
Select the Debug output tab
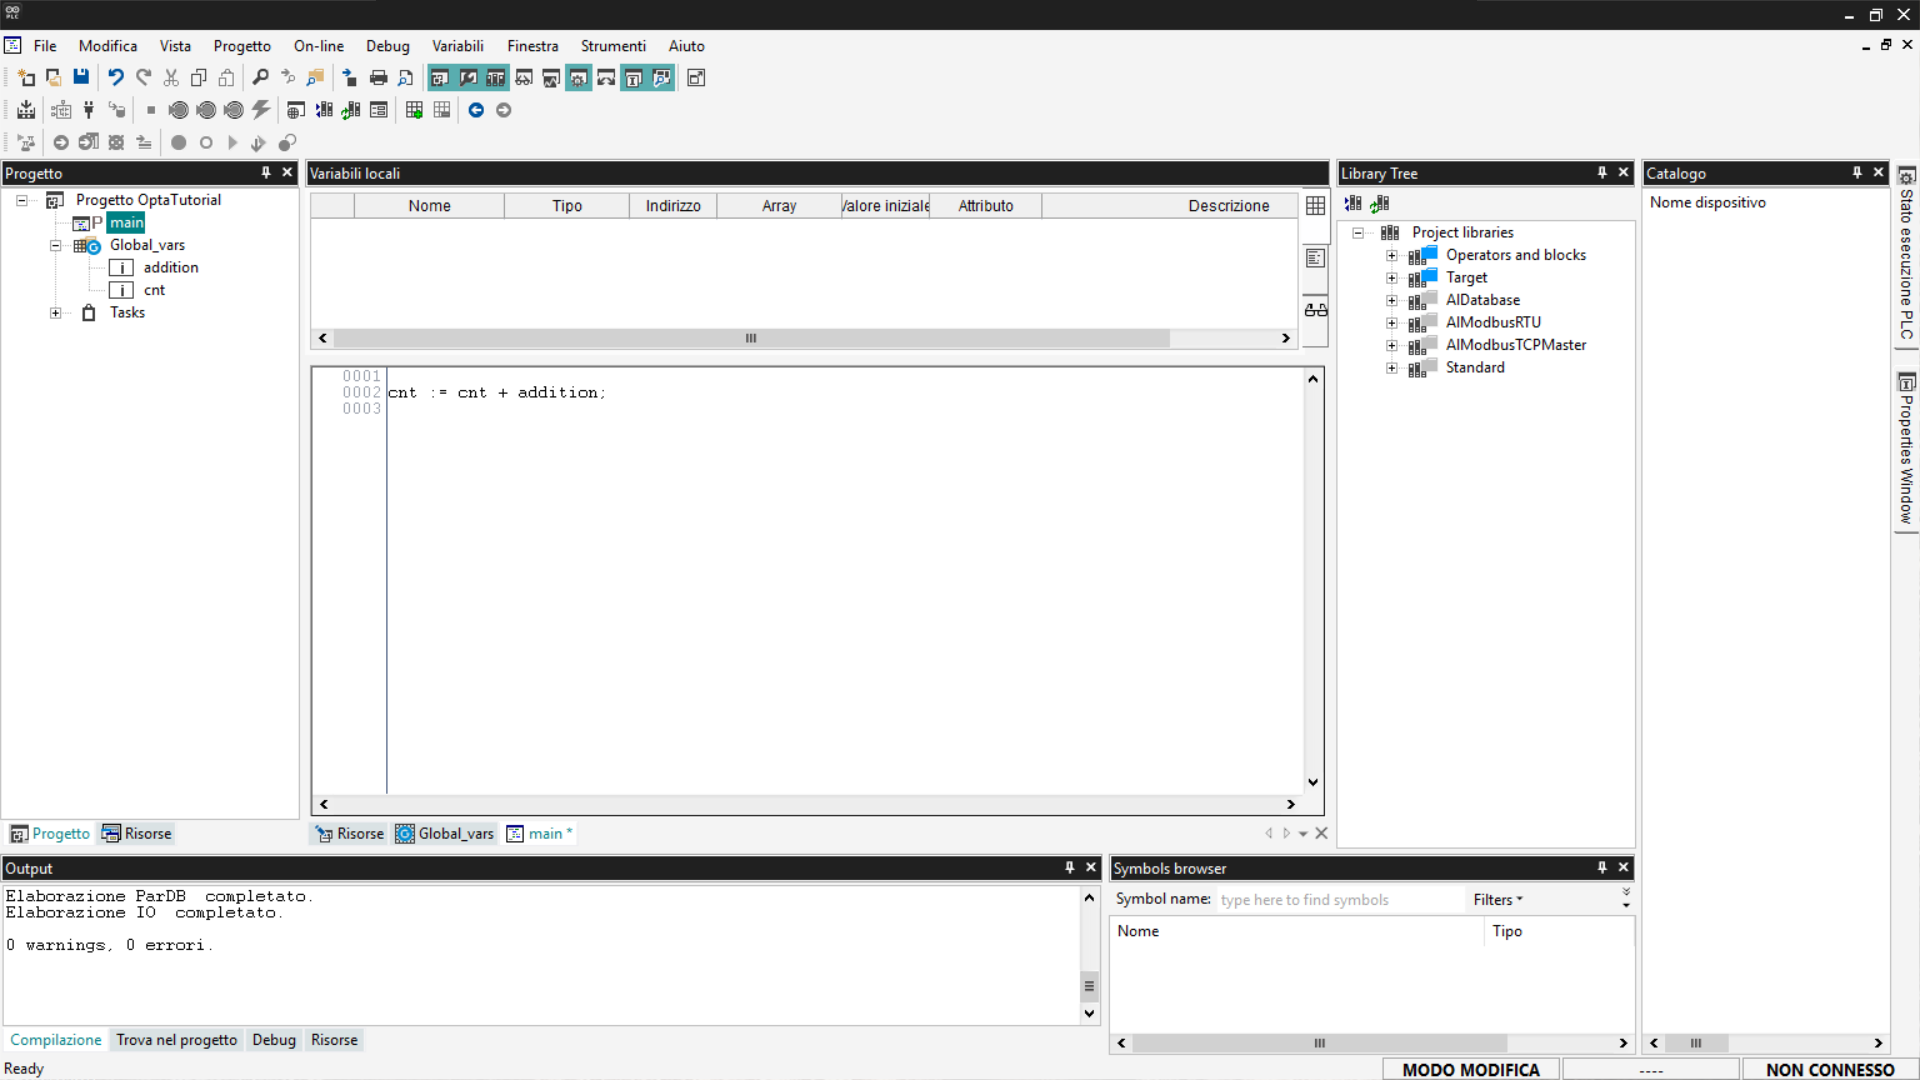[x=274, y=1040]
